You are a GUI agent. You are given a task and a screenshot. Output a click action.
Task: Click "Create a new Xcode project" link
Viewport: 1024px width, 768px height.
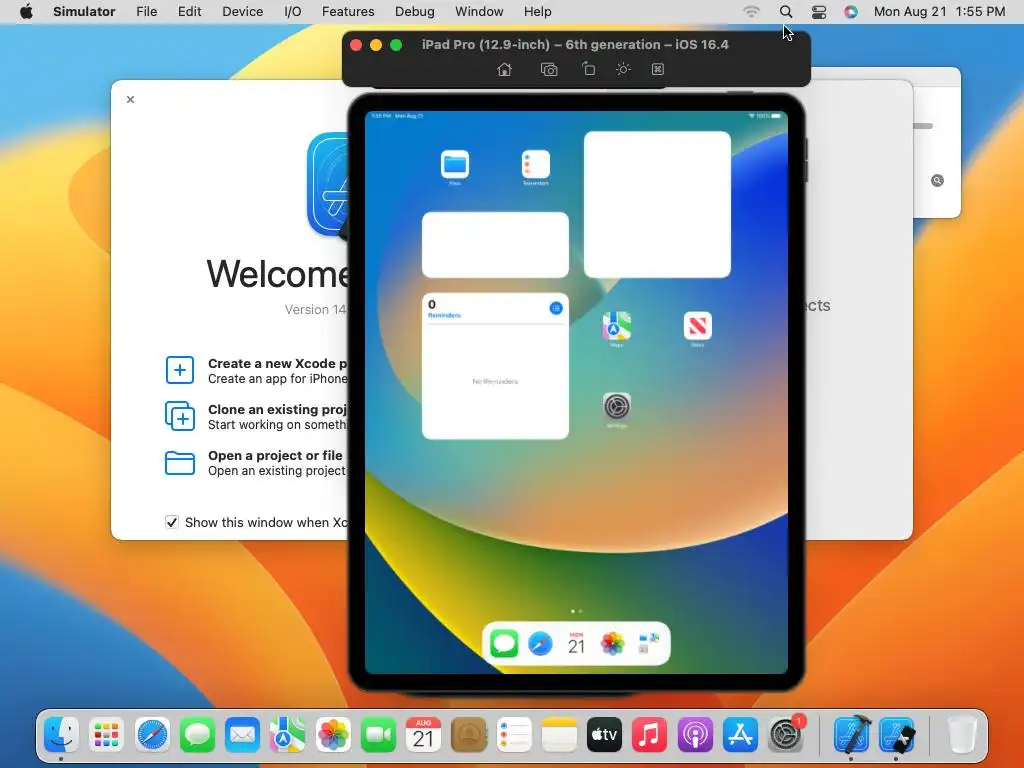pos(278,364)
